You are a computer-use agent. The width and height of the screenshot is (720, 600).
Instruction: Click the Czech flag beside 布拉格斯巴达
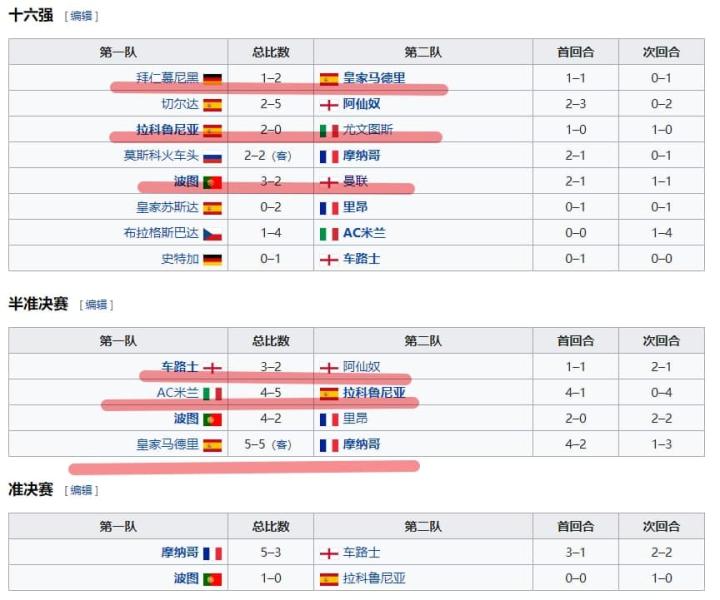pyautogui.click(x=212, y=234)
